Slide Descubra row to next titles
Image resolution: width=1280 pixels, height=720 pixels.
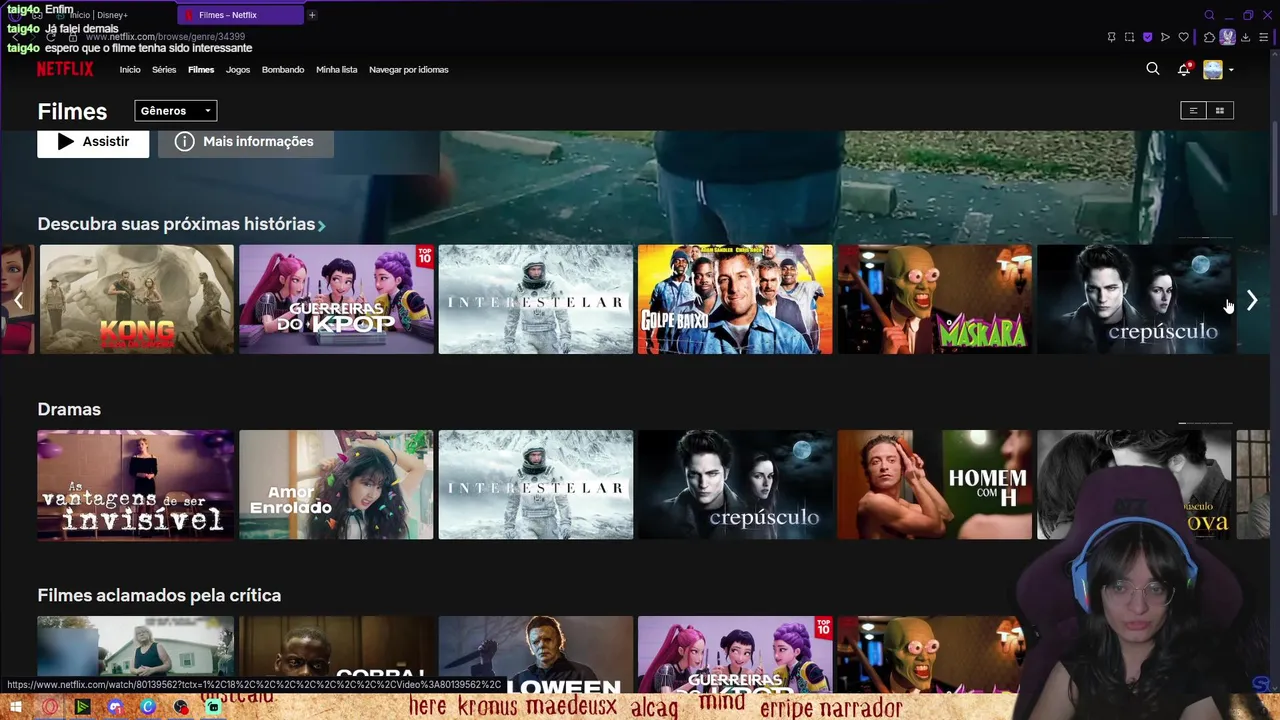pyautogui.click(x=1252, y=299)
